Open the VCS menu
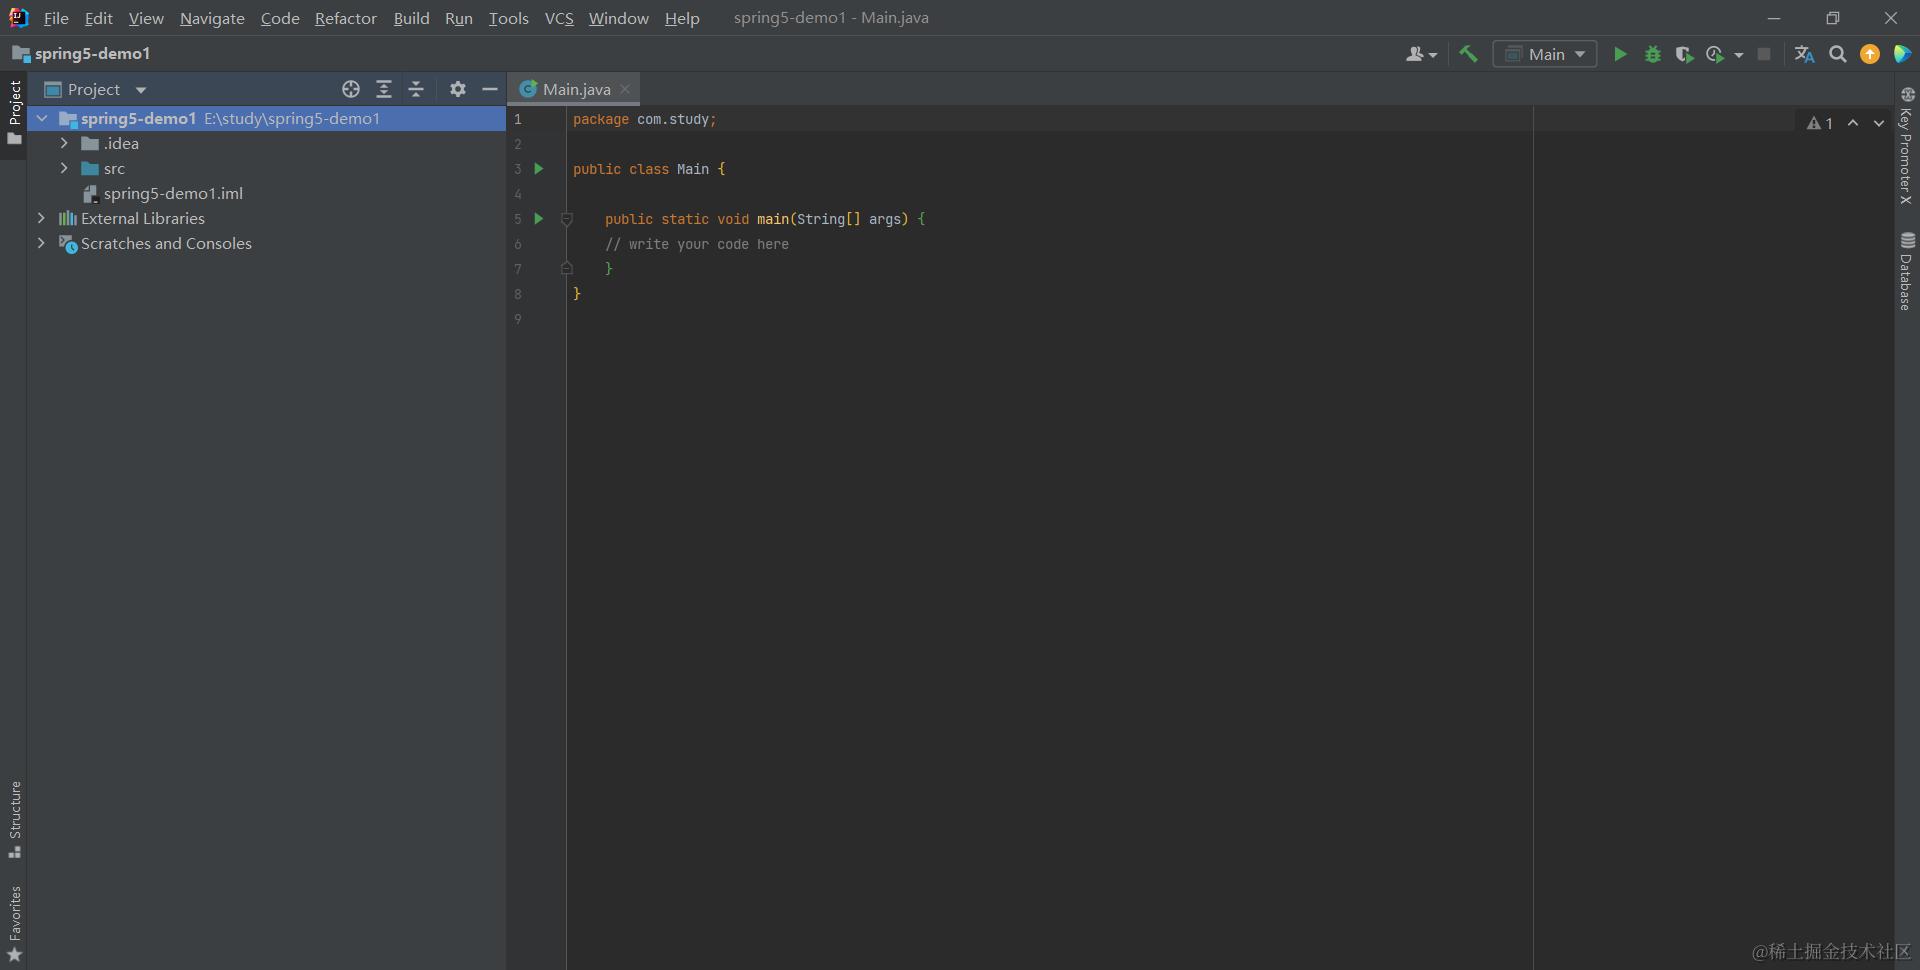Image resolution: width=1920 pixels, height=970 pixels. [x=559, y=18]
